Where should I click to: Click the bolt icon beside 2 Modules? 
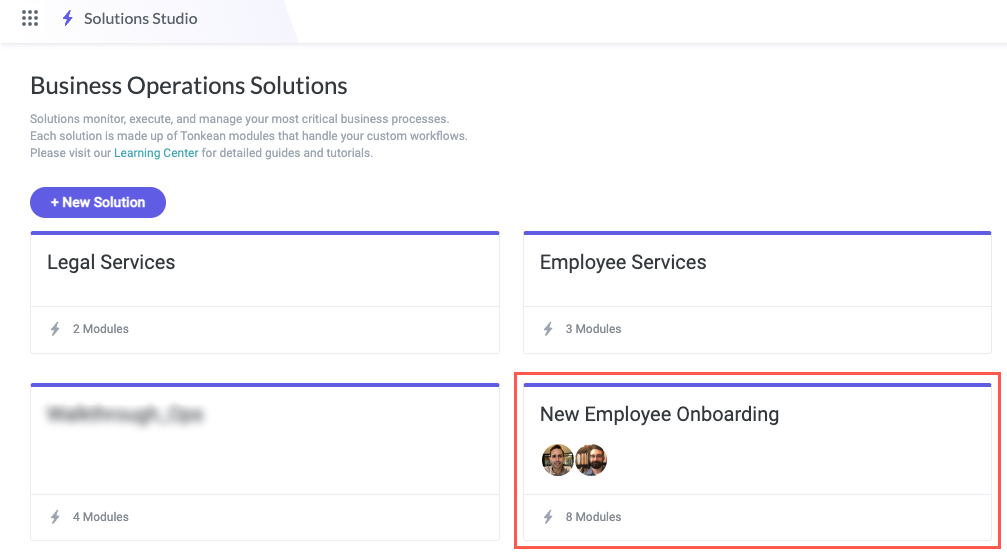(x=55, y=329)
